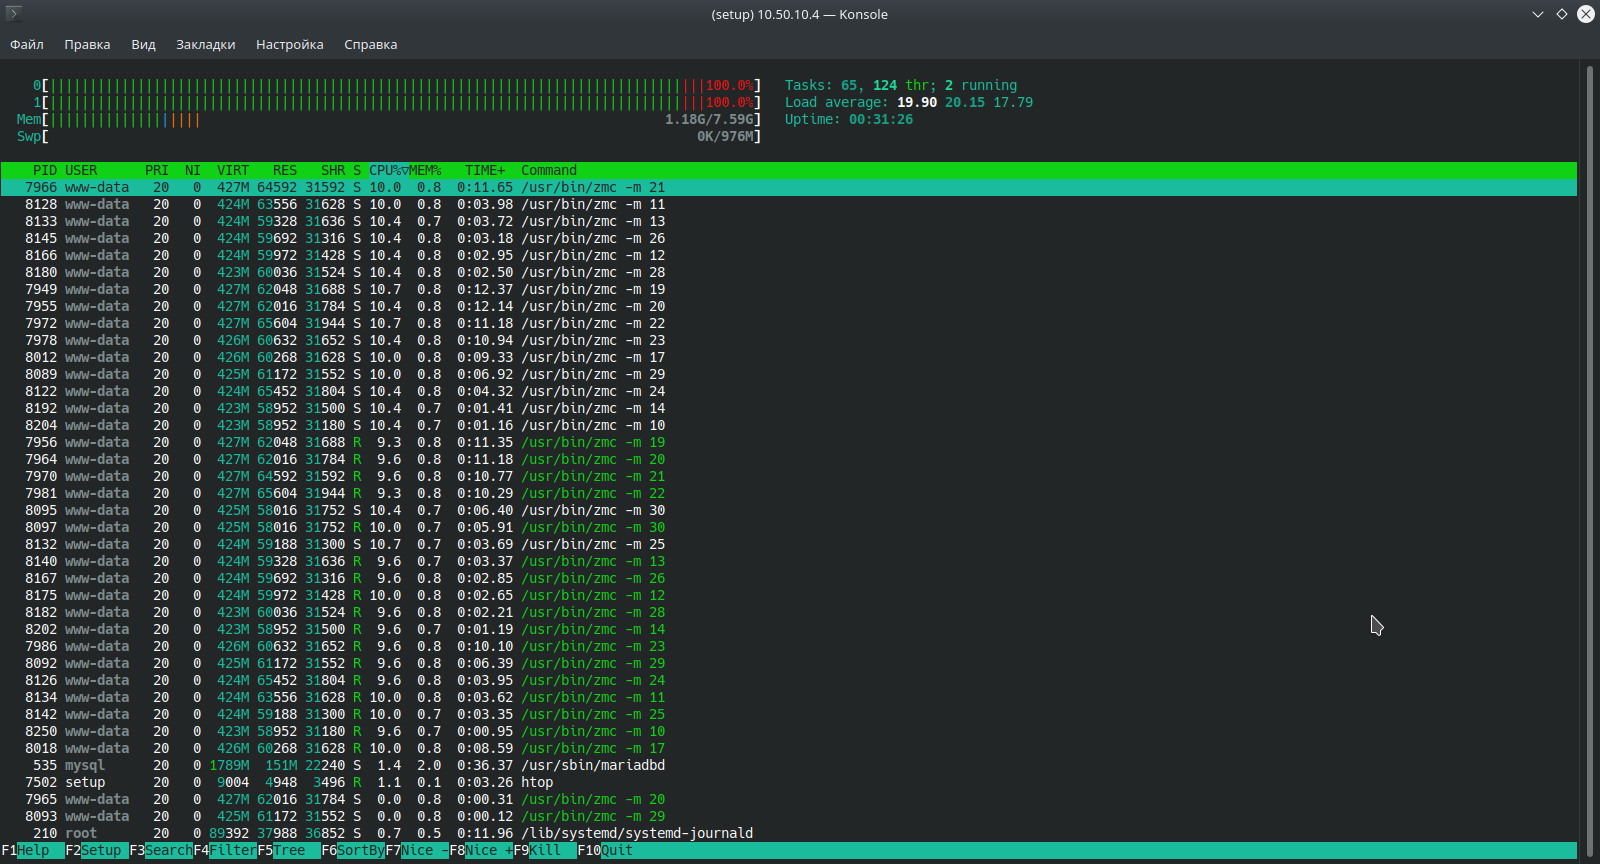Select process row PID 7949

tap(789, 289)
